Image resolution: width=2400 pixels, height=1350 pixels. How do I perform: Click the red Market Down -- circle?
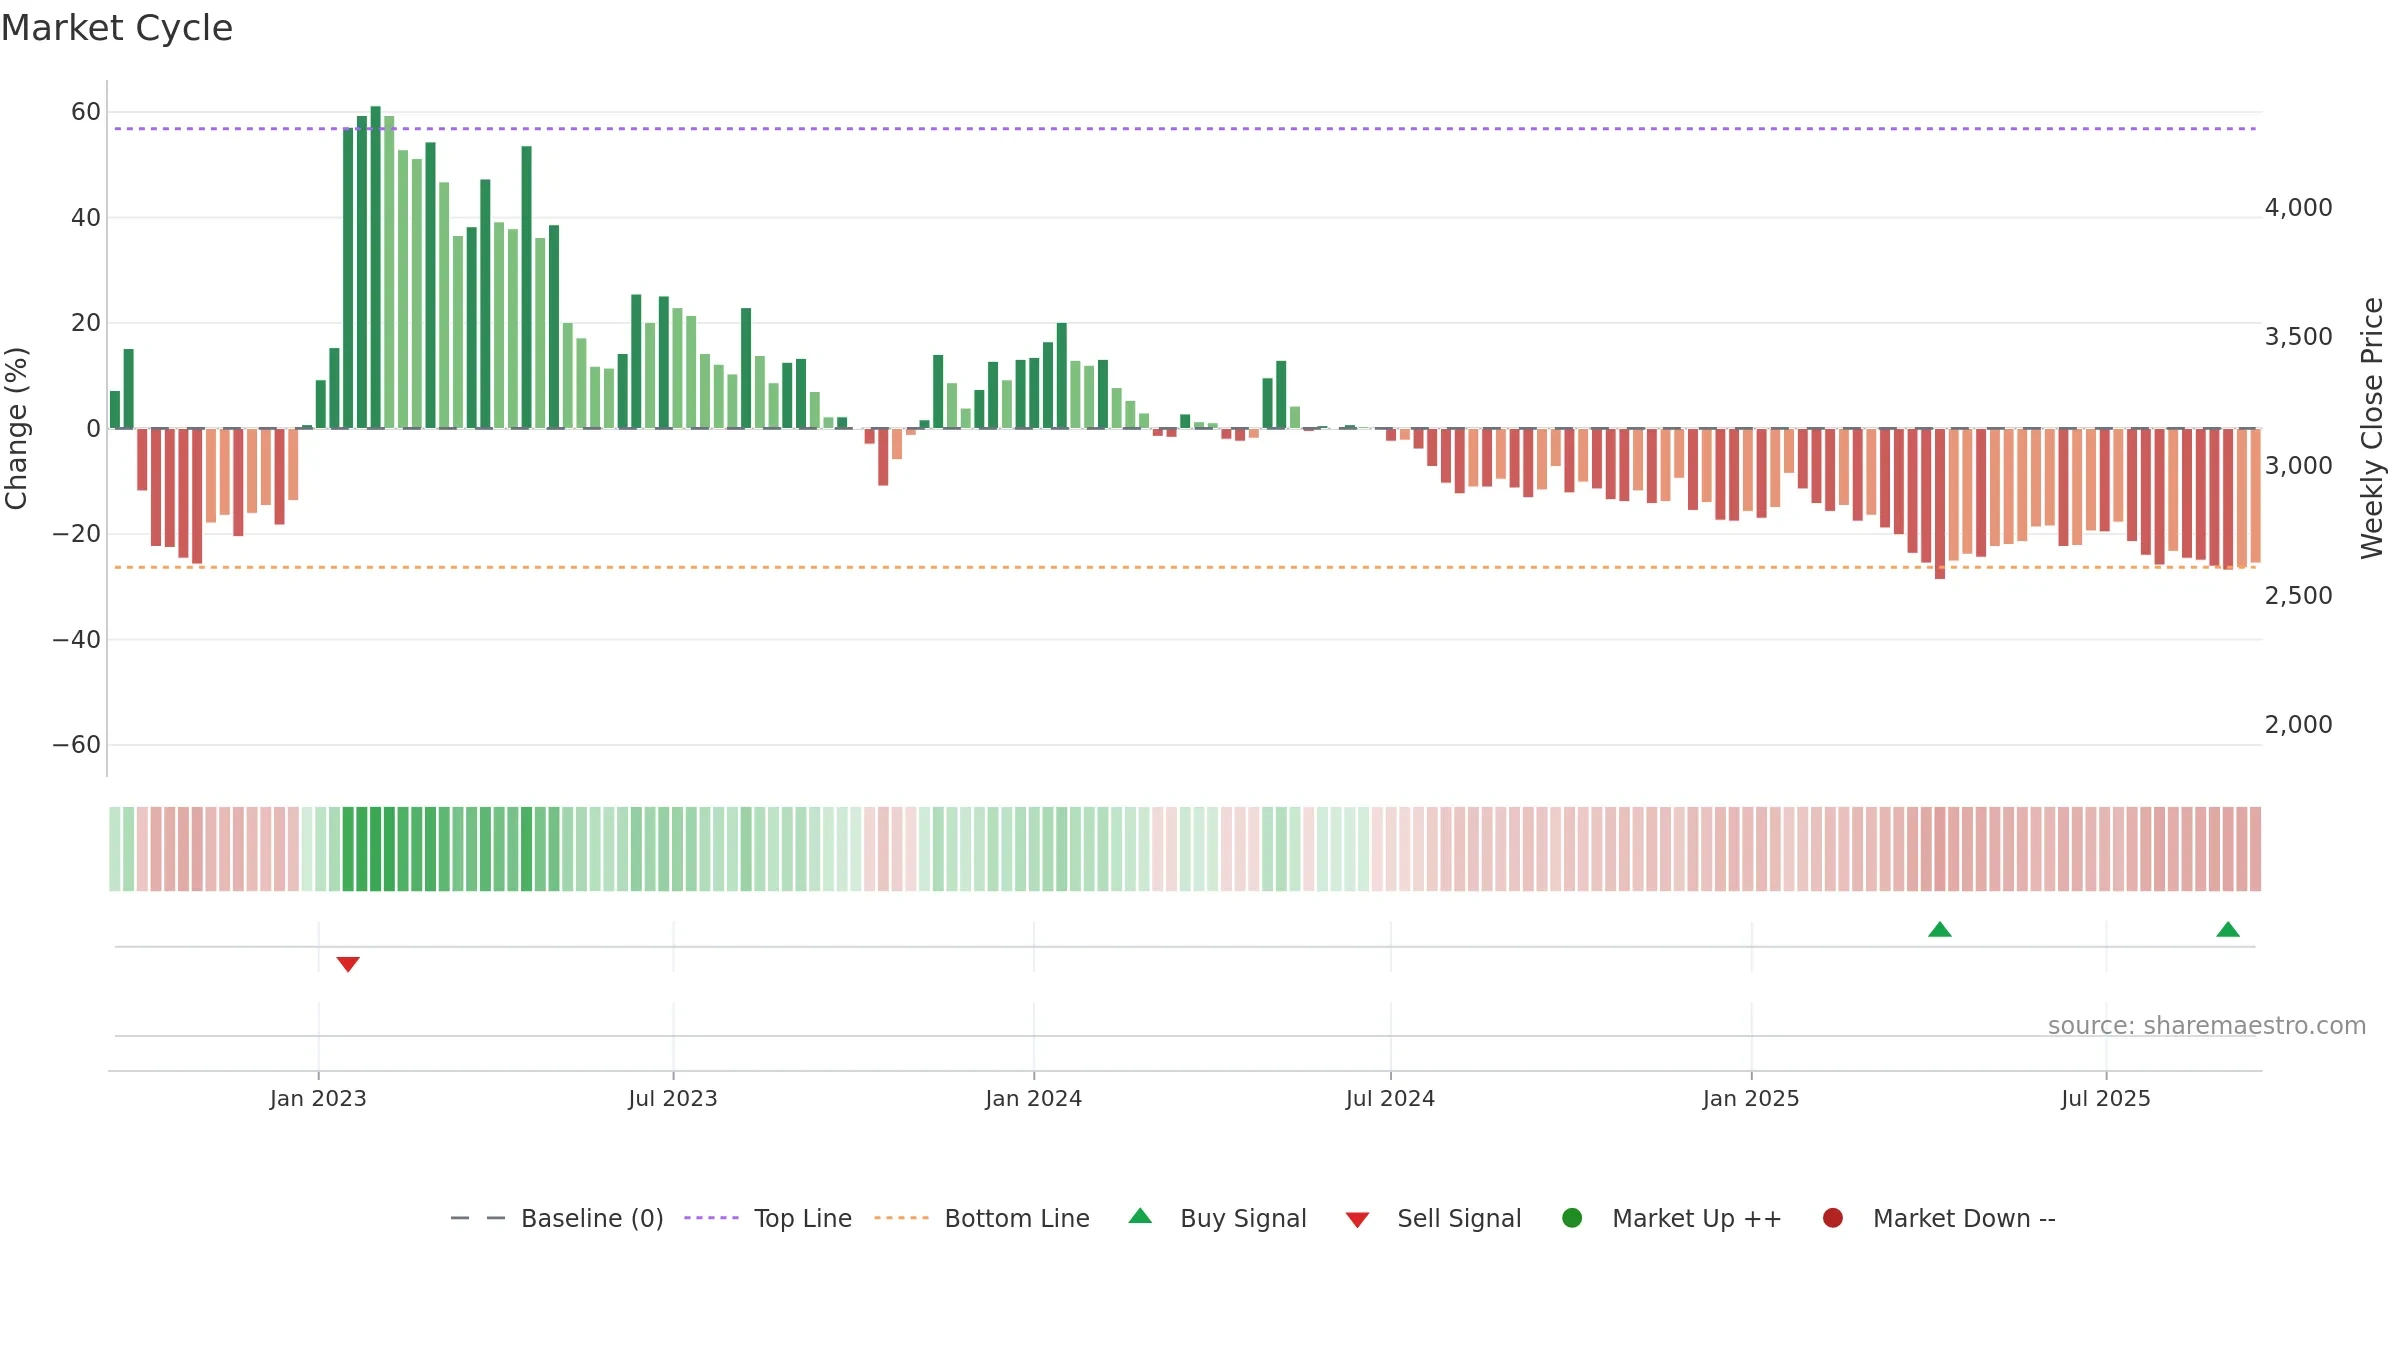(1833, 1218)
